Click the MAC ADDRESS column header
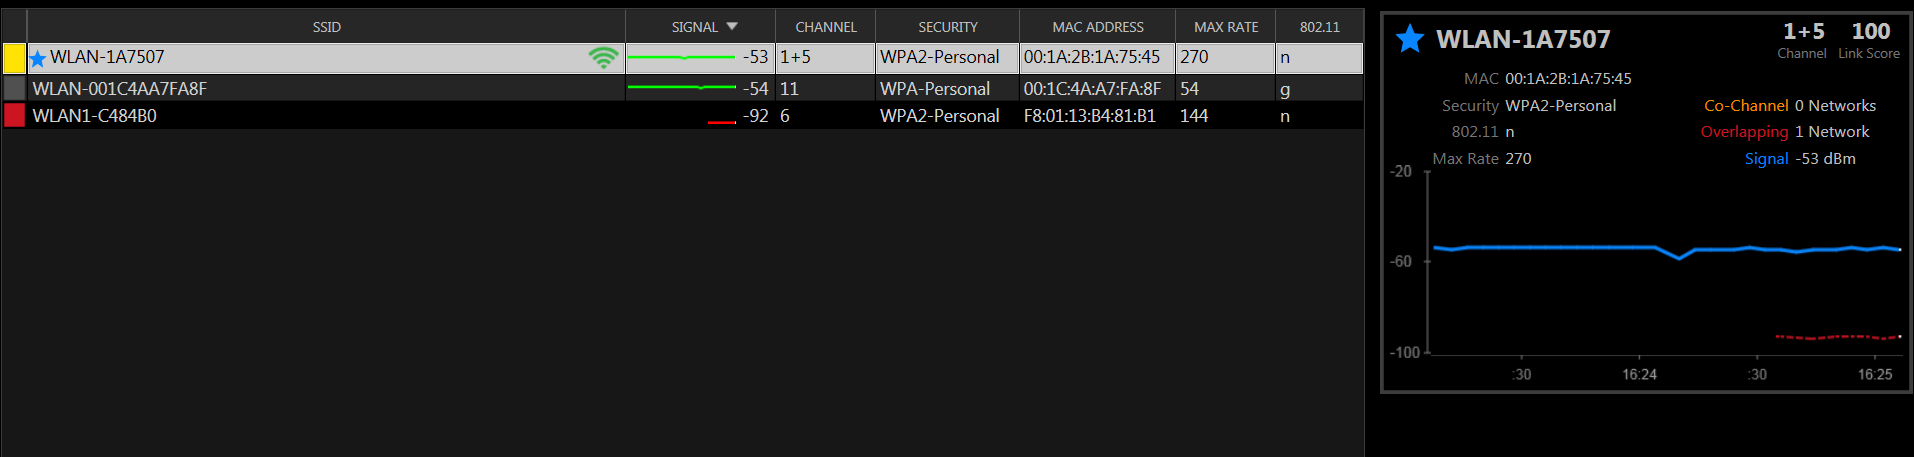The width and height of the screenshot is (1914, 457). 1097,27
